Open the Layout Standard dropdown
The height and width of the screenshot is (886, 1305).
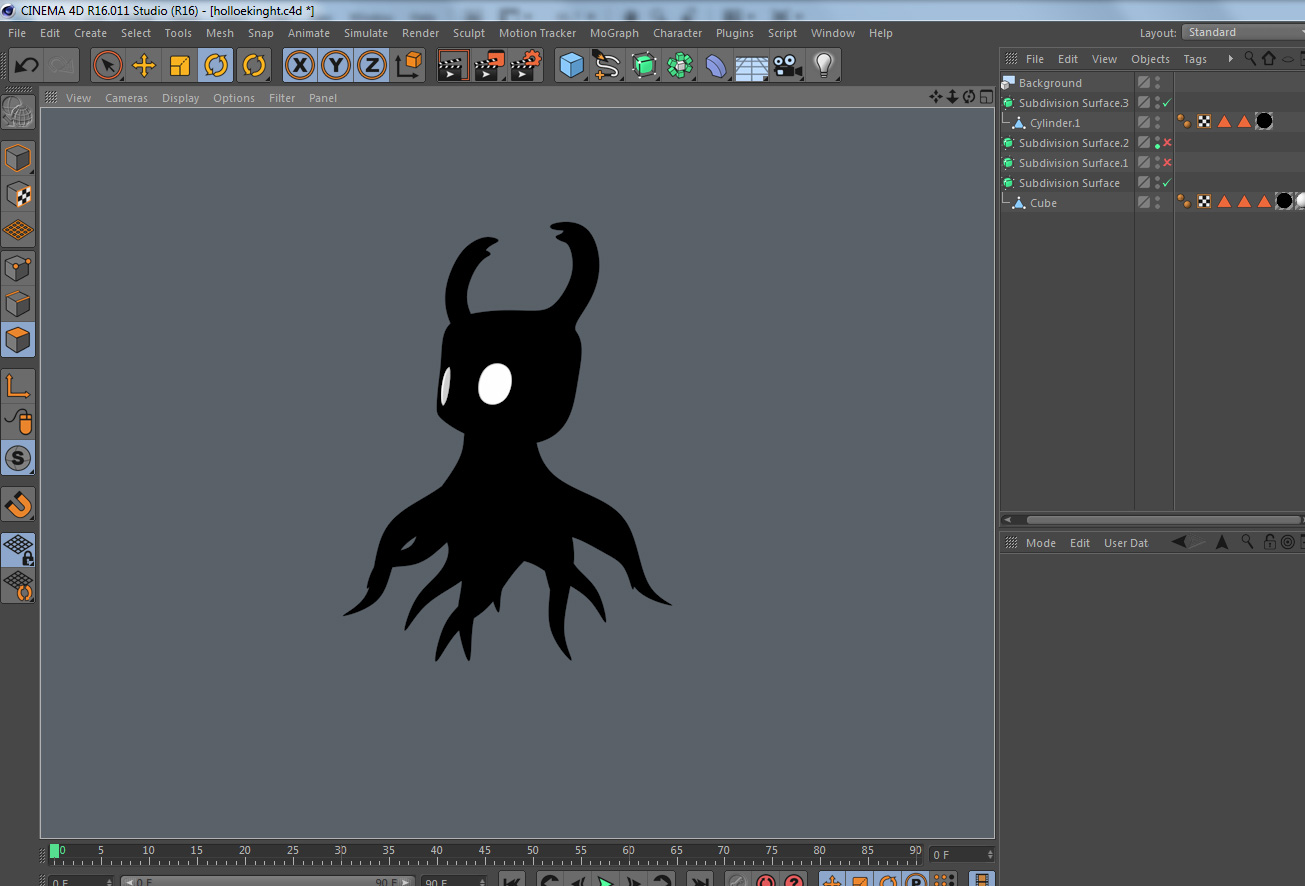[1242, 31]
